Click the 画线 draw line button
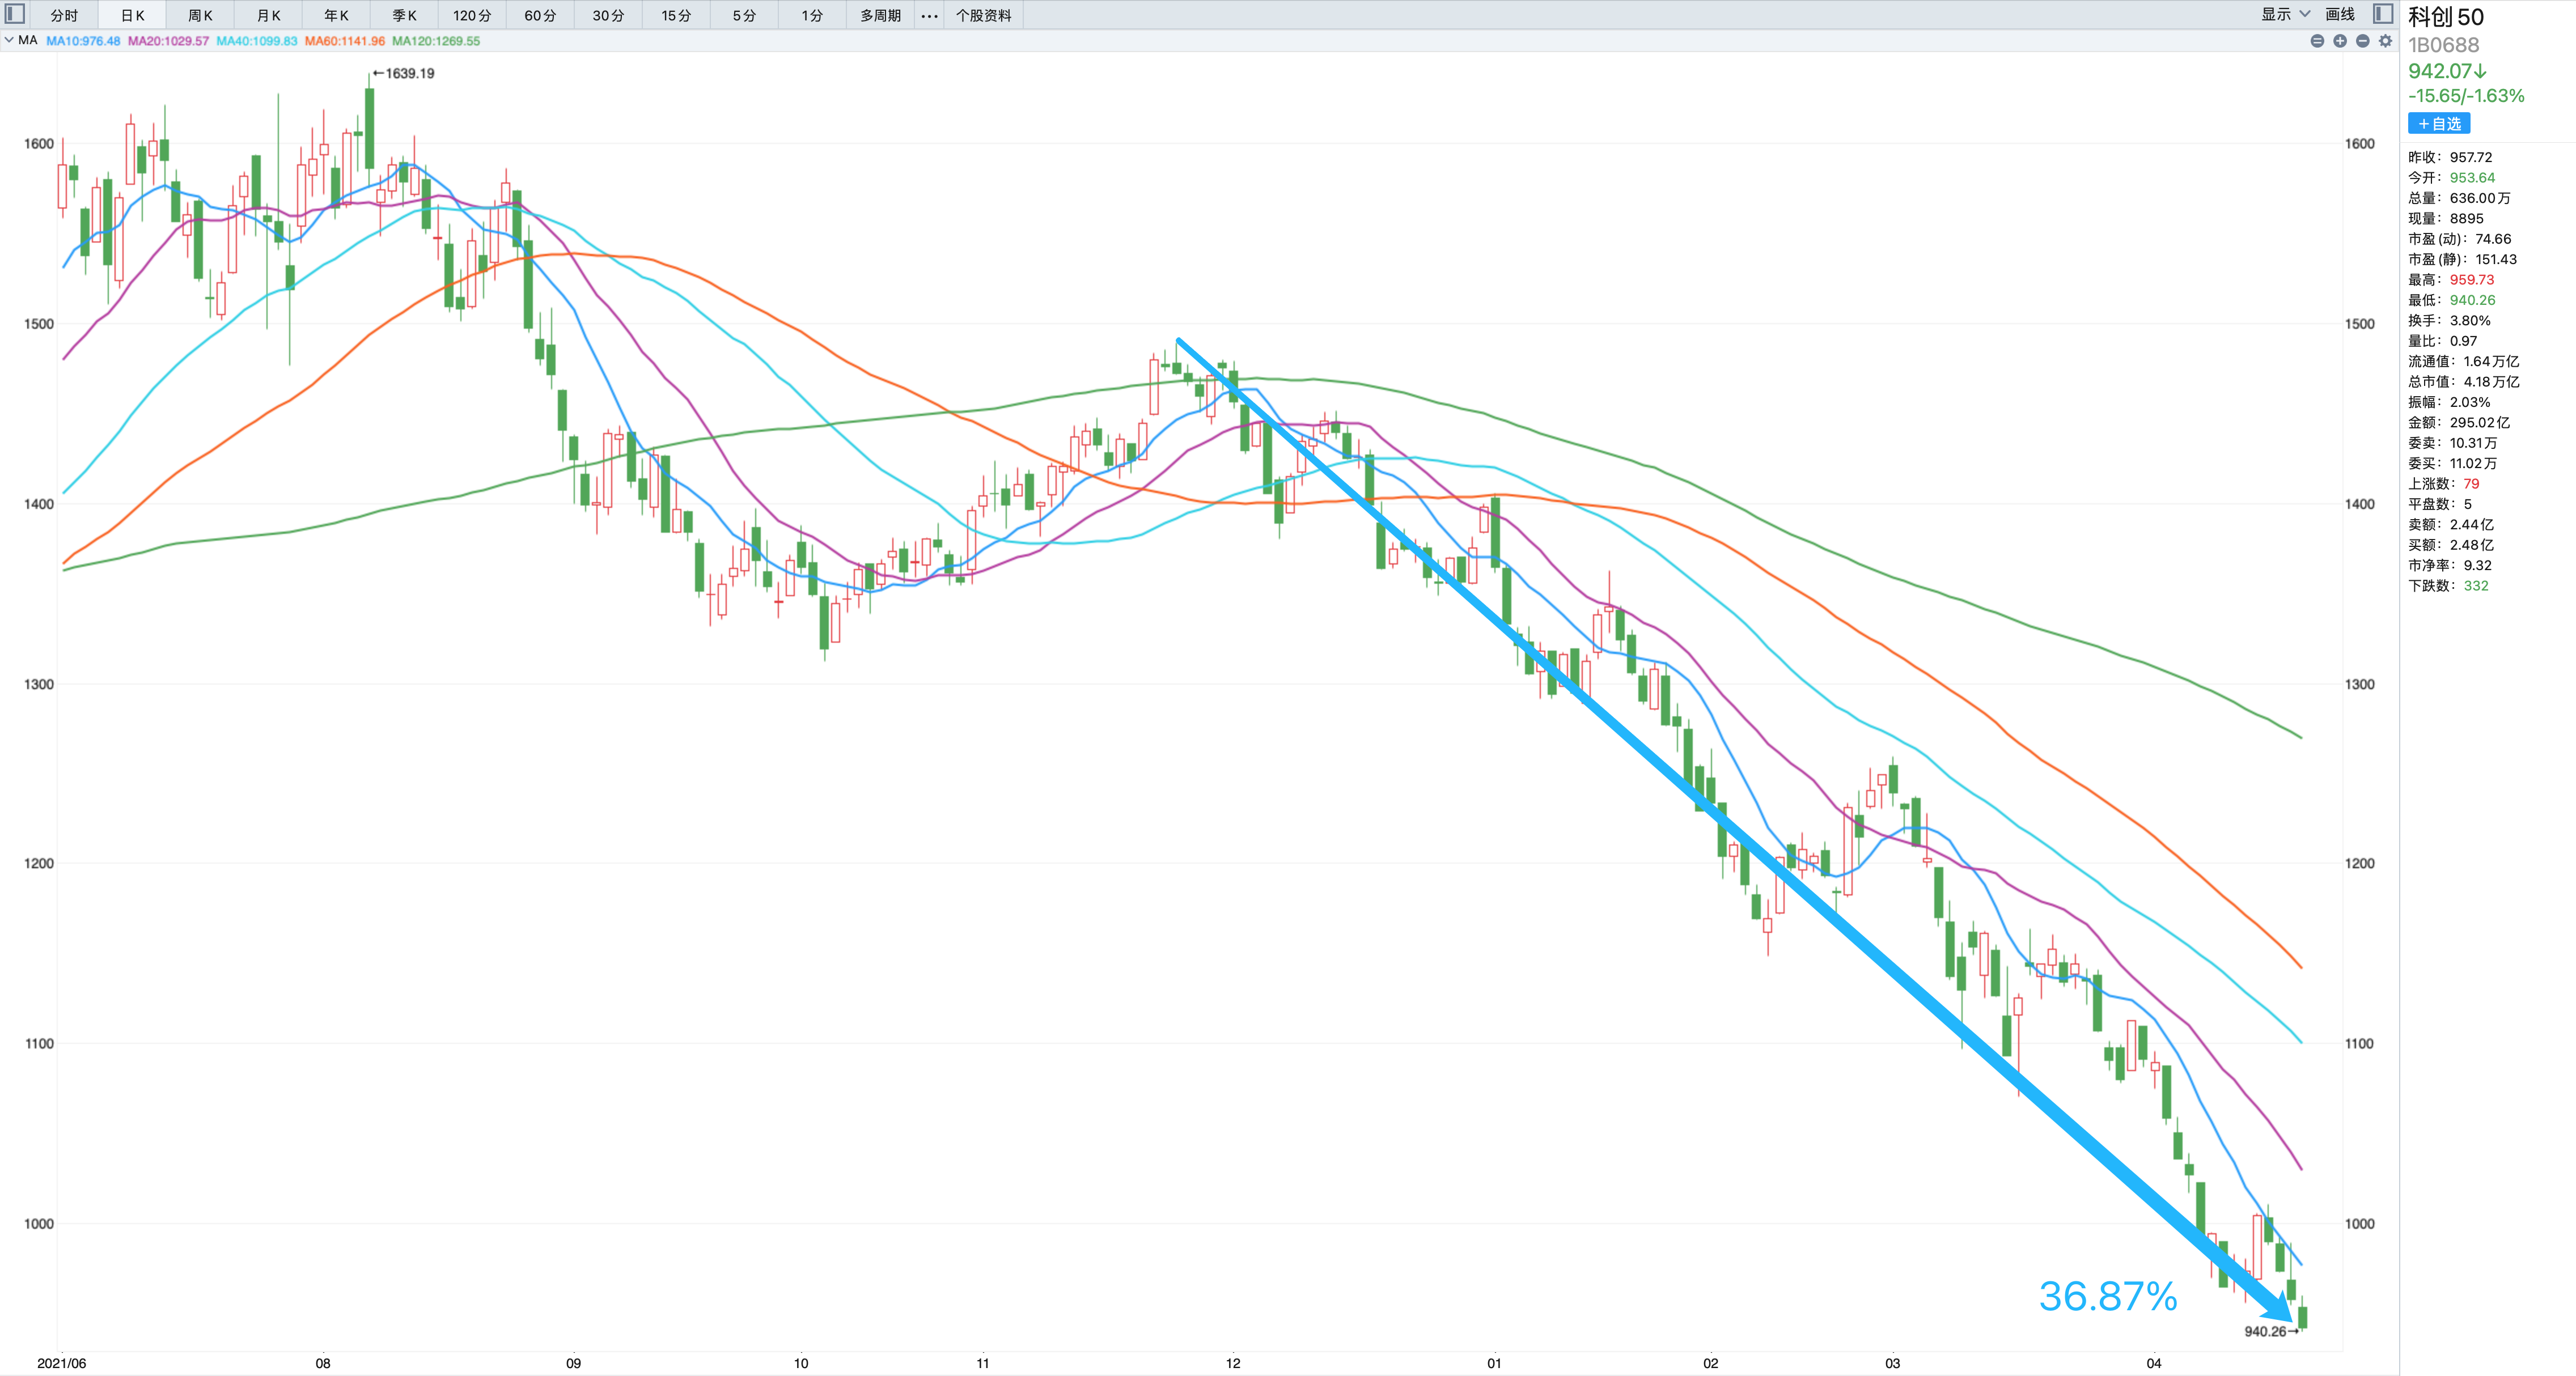2576x1376 pixels. (x=2340, y=14)
